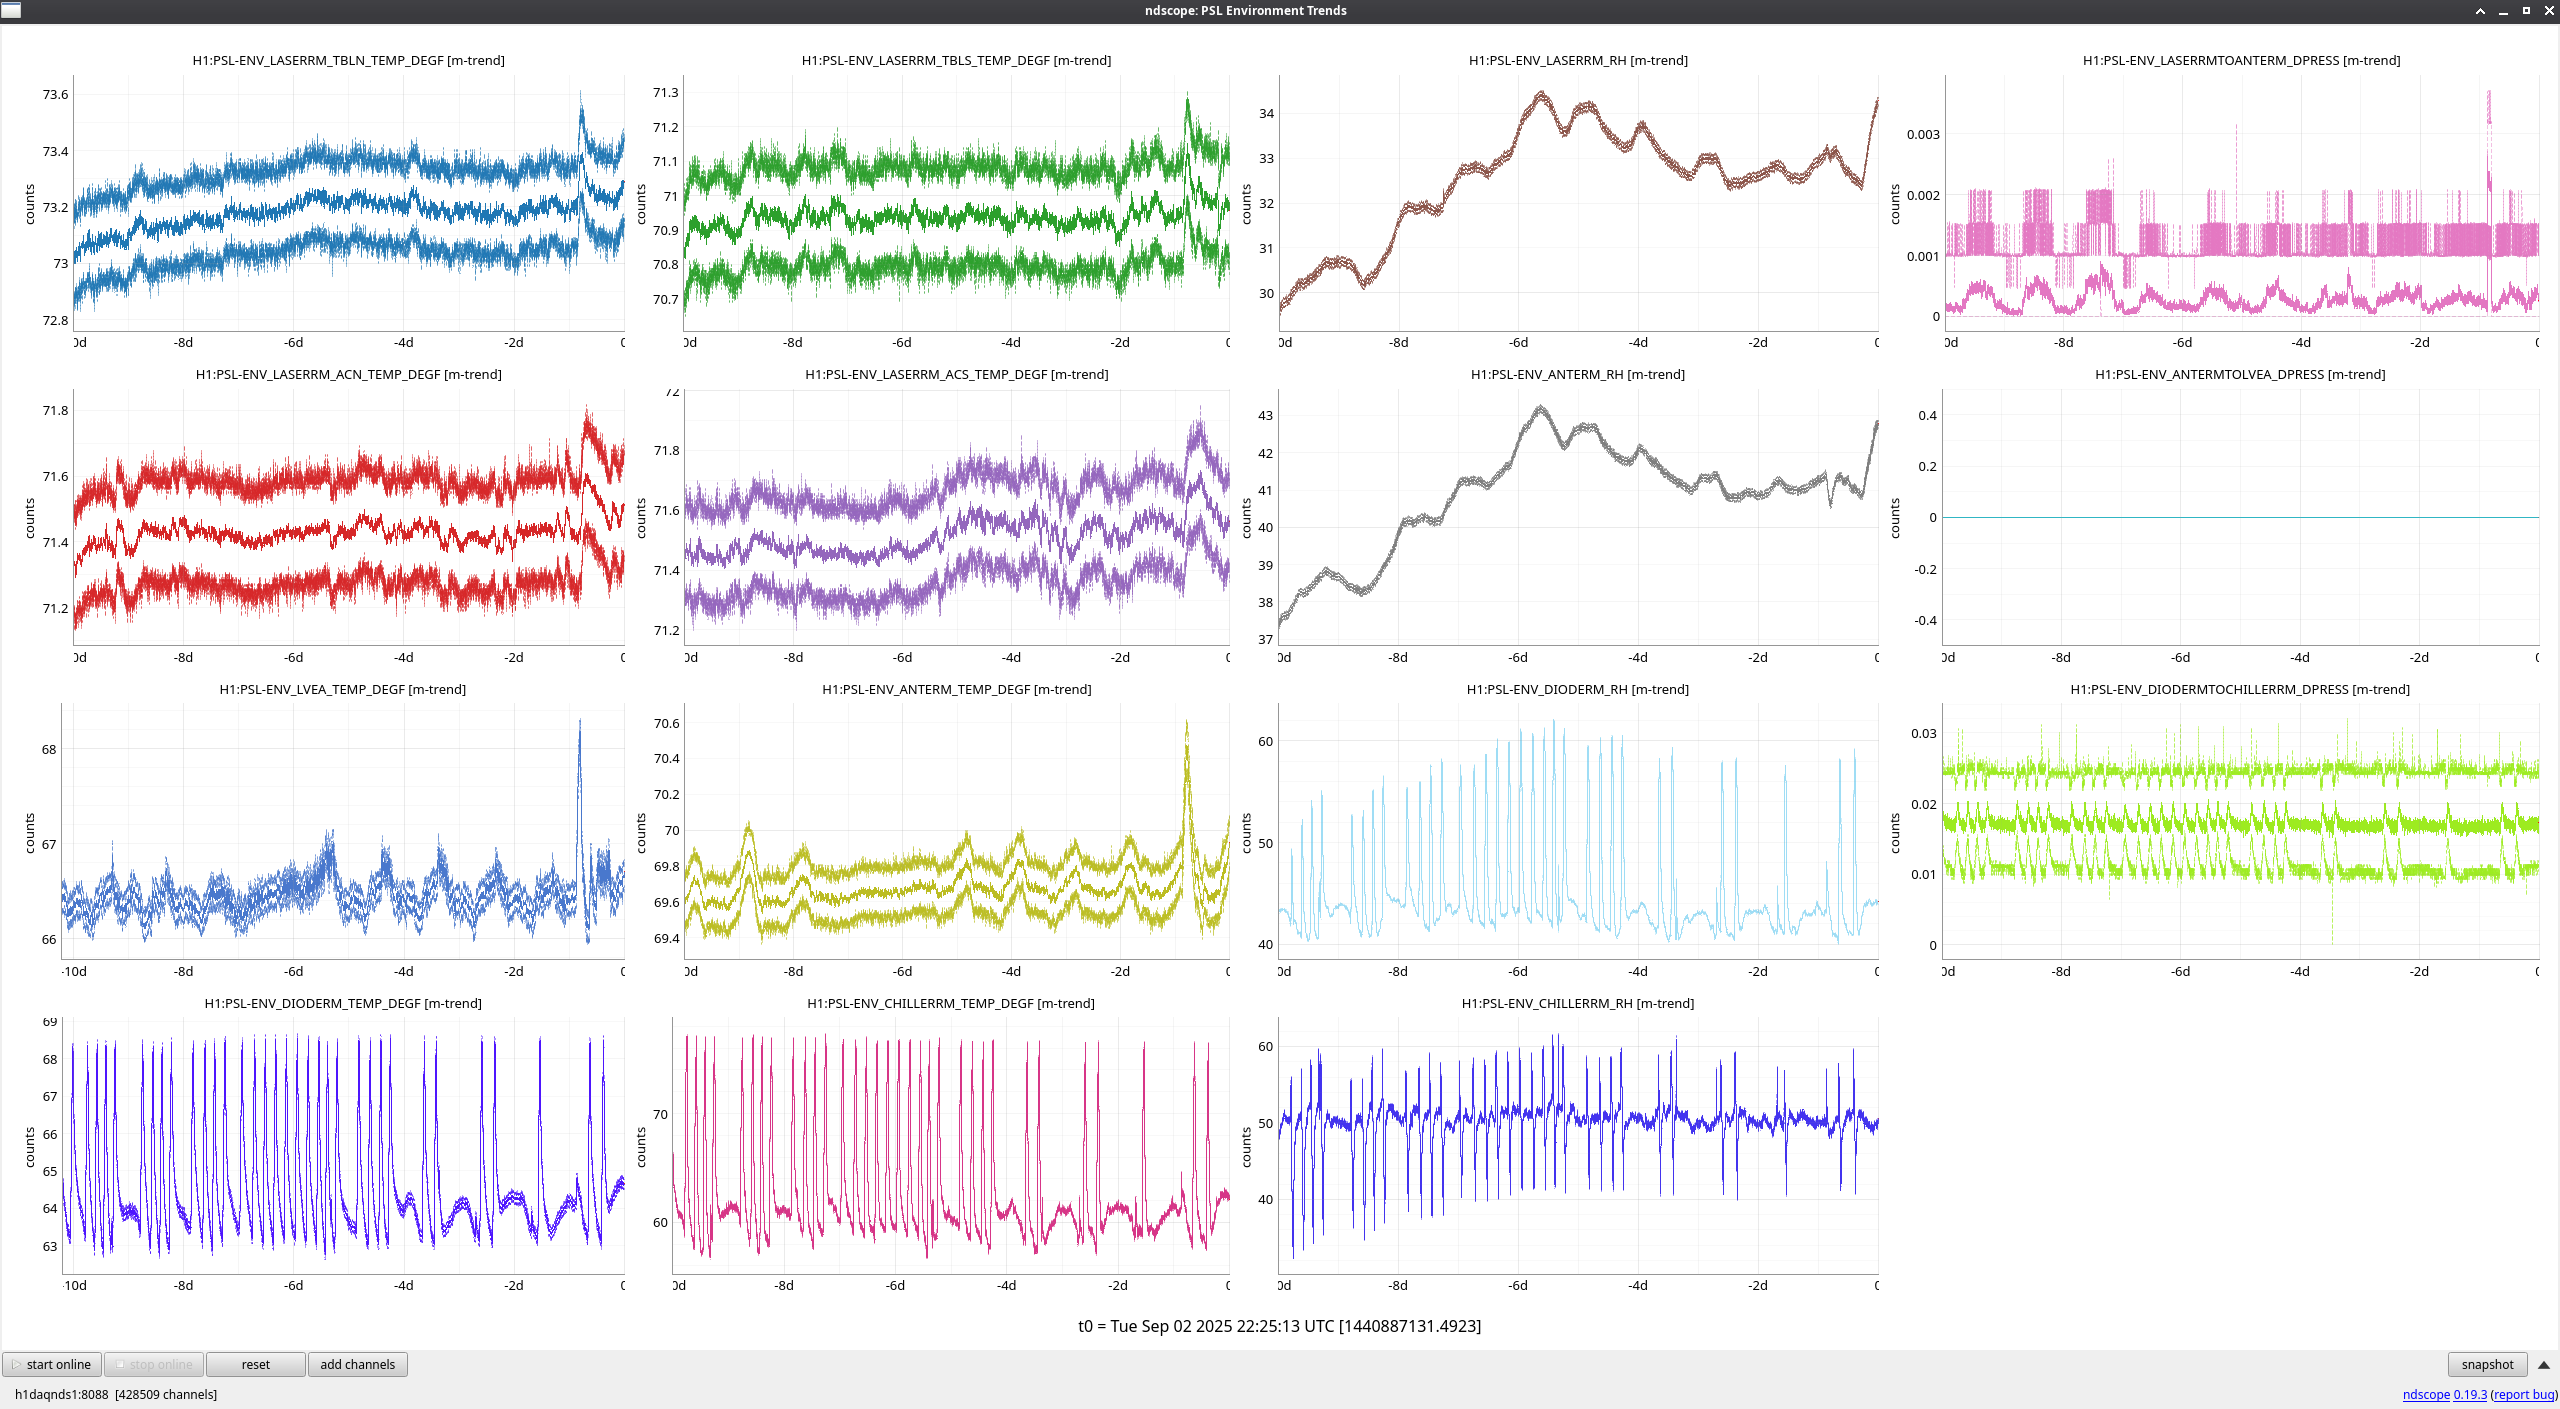2560x1409 pixels.
Task: Take a snapshot of the plots
Action: coord(2486,1364)
